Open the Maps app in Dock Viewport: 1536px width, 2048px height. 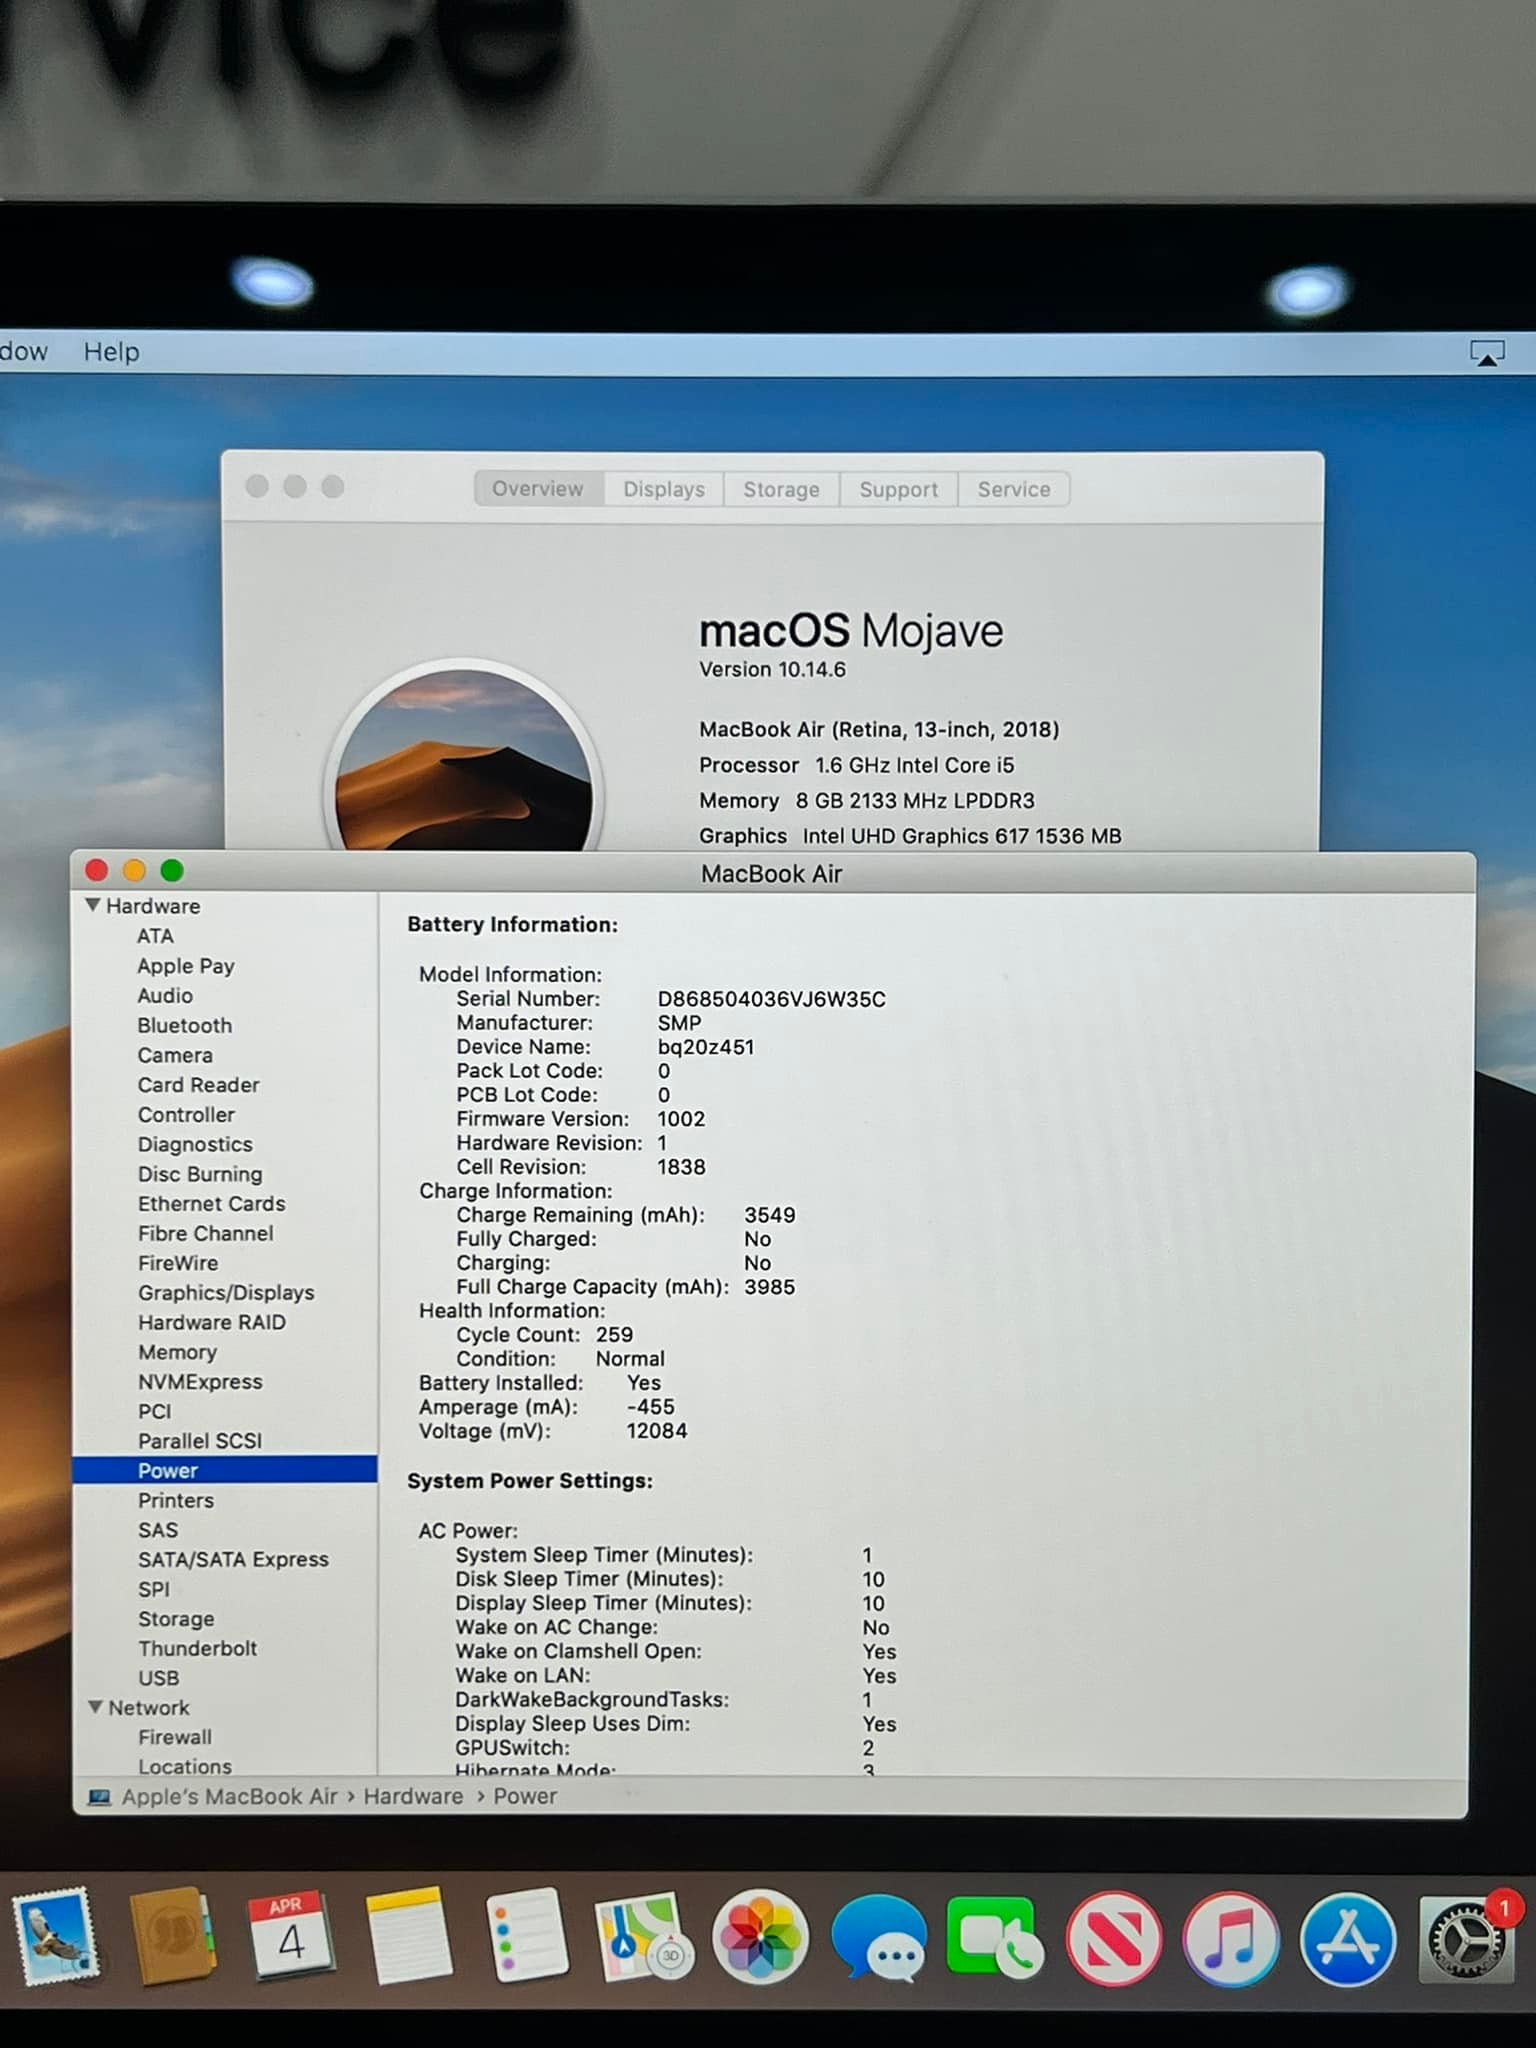pos(642,1937)
